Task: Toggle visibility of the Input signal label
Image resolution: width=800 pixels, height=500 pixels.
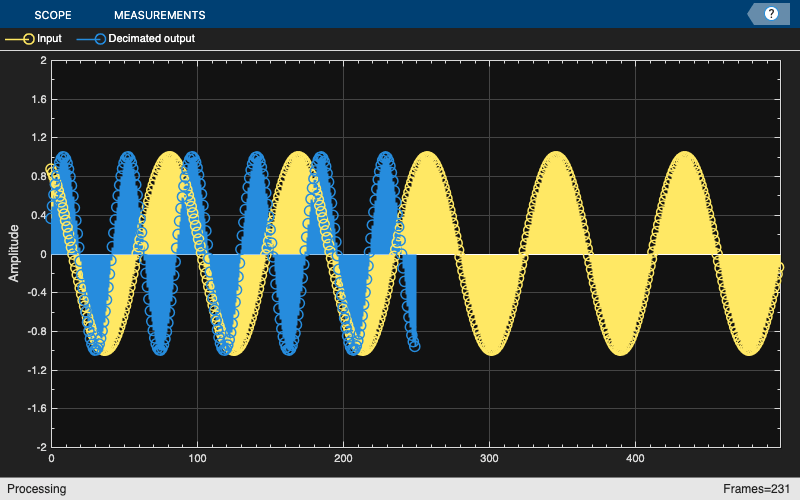Action: [49, 38]
